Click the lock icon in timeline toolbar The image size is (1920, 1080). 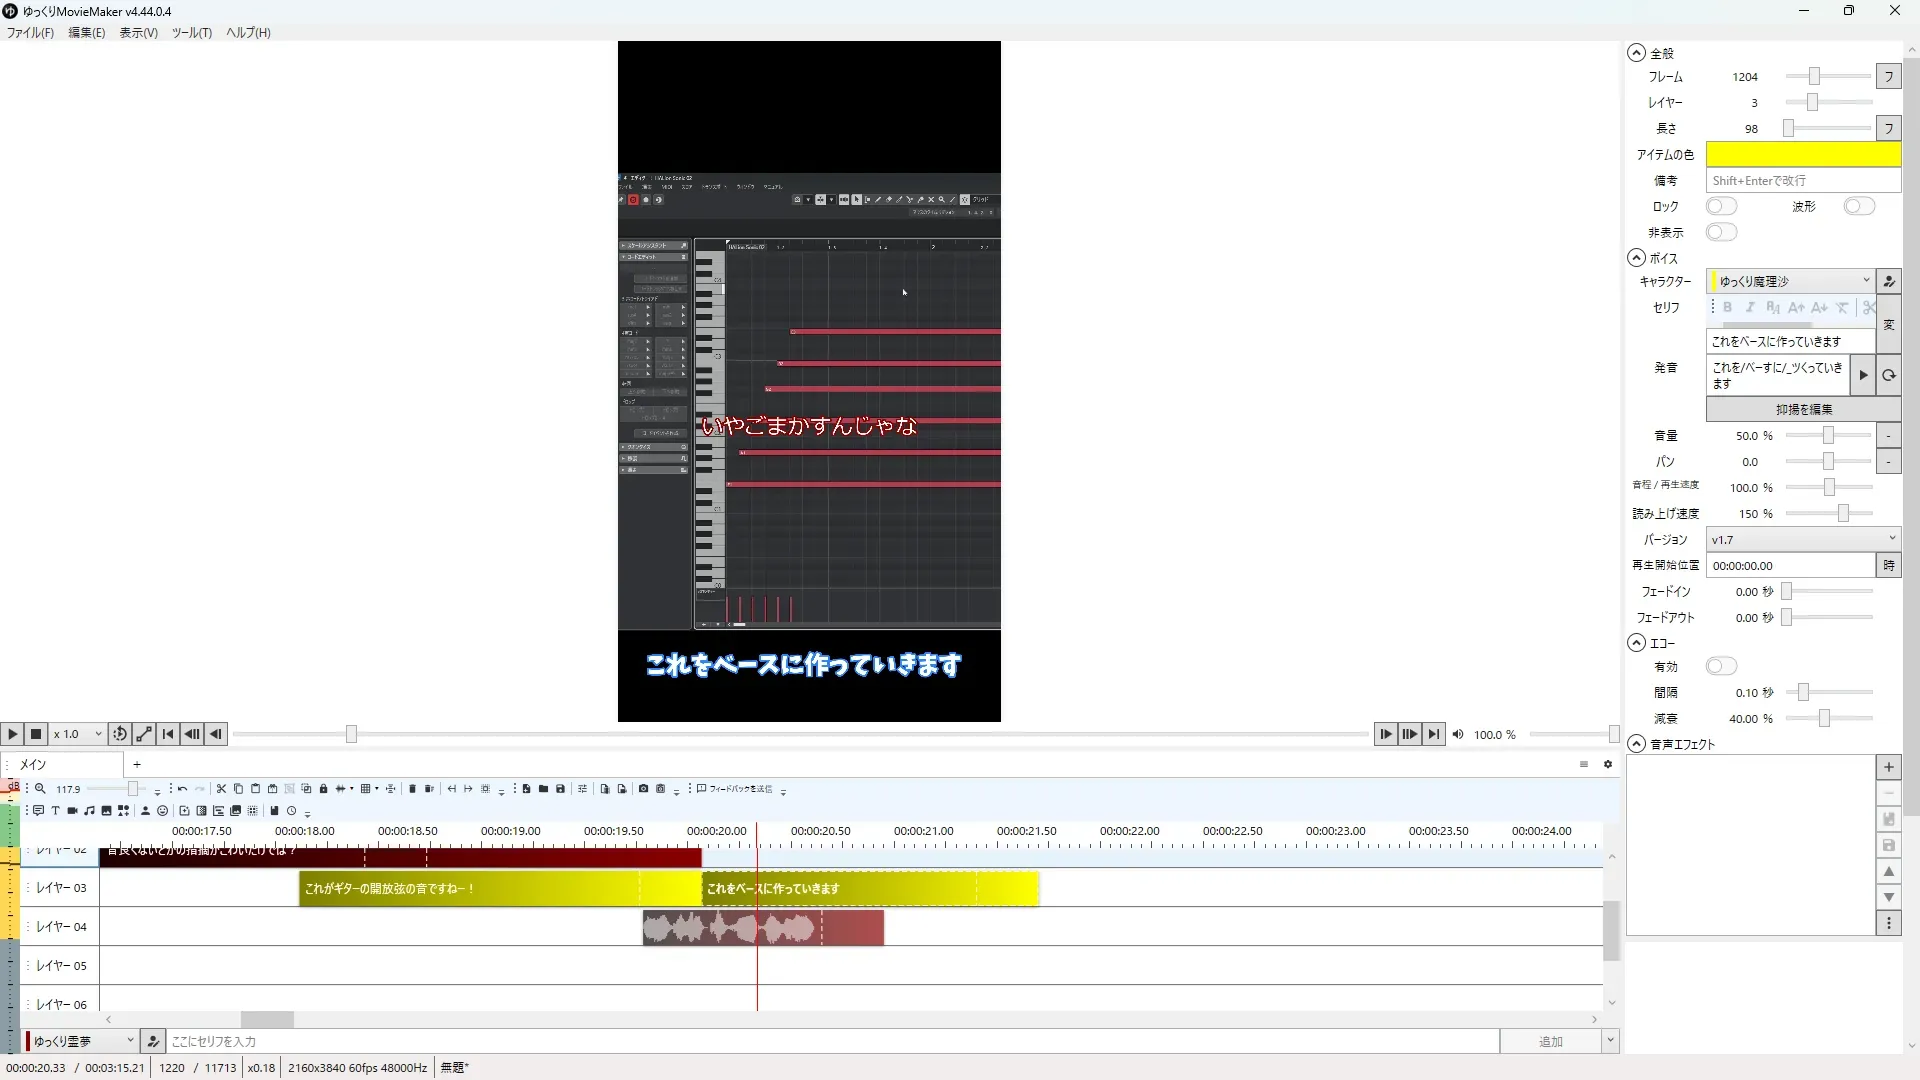[323, 789]
